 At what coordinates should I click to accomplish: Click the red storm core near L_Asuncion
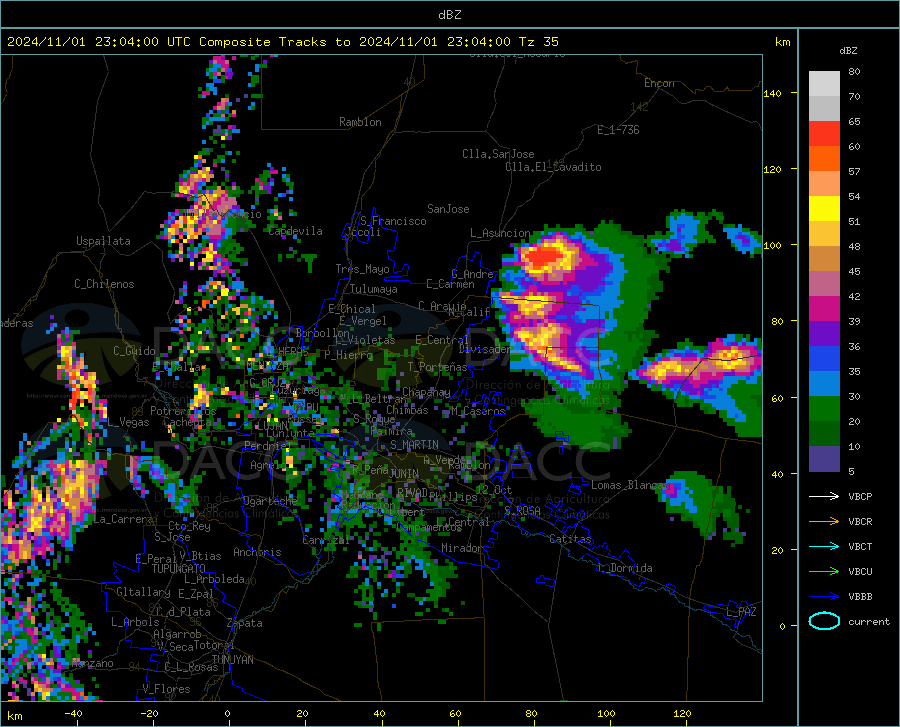[545, 256]
